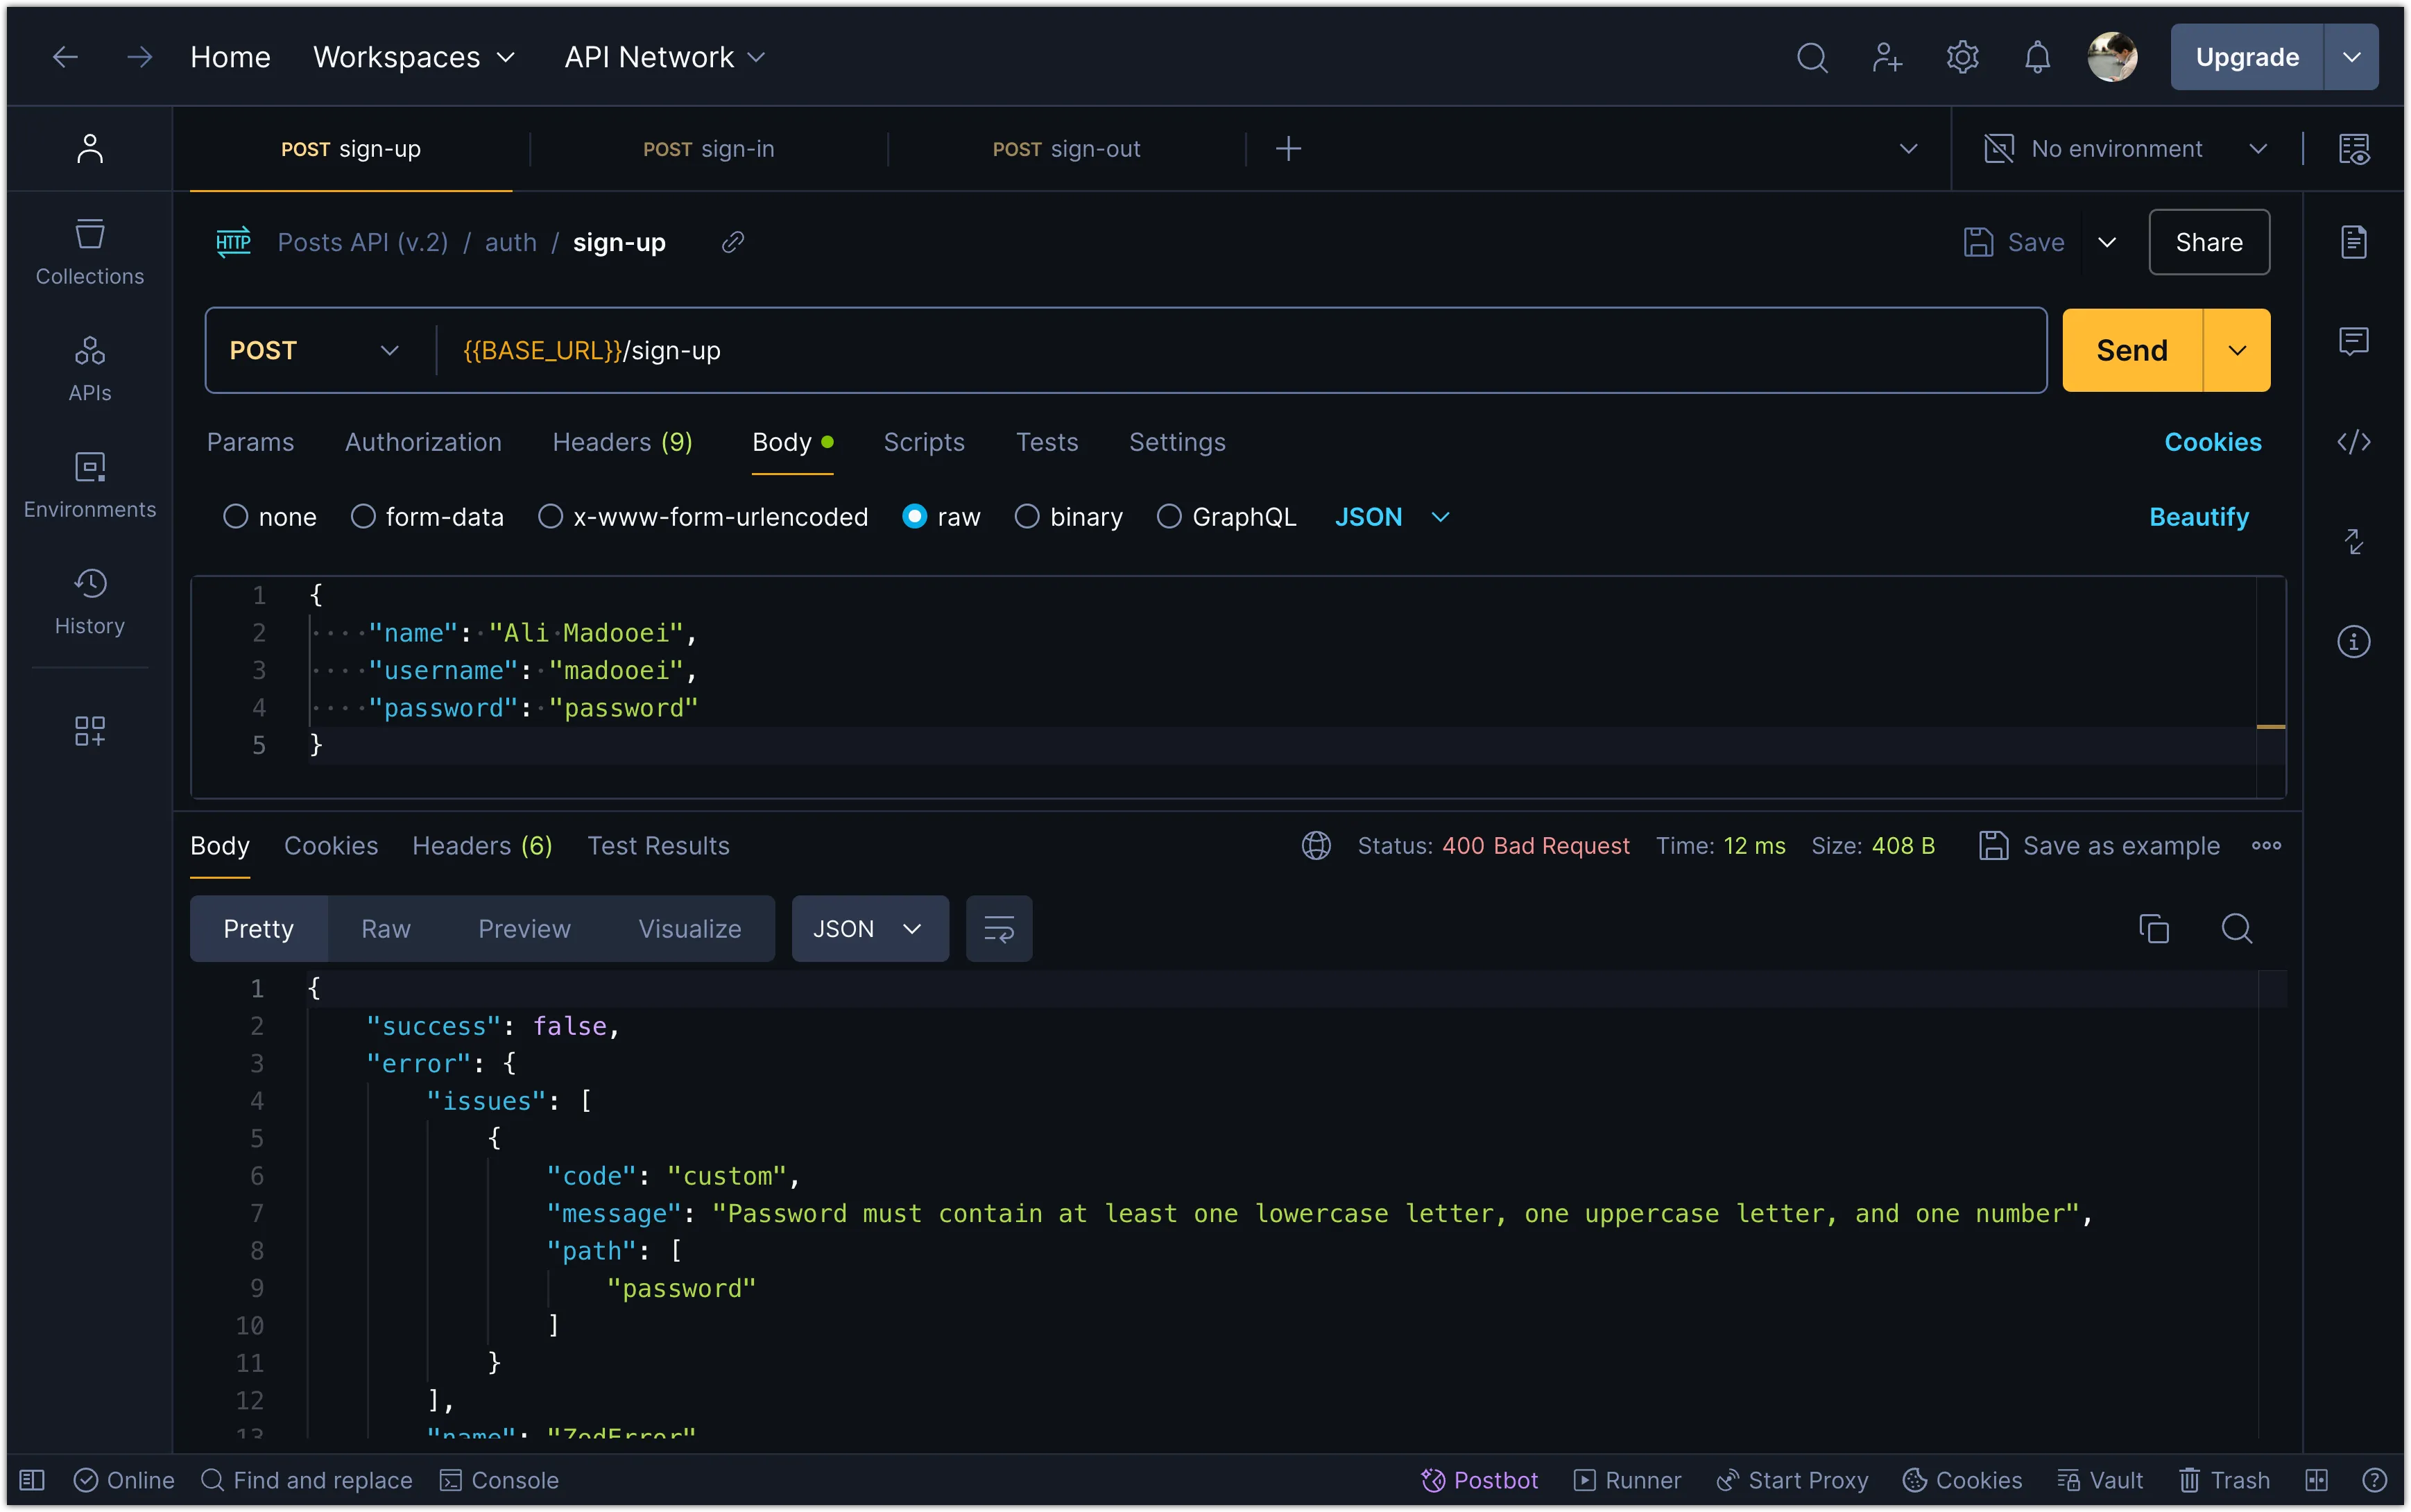Open APIs in the sidebar
The image size is (2411, 1512).
pos(90,369)
